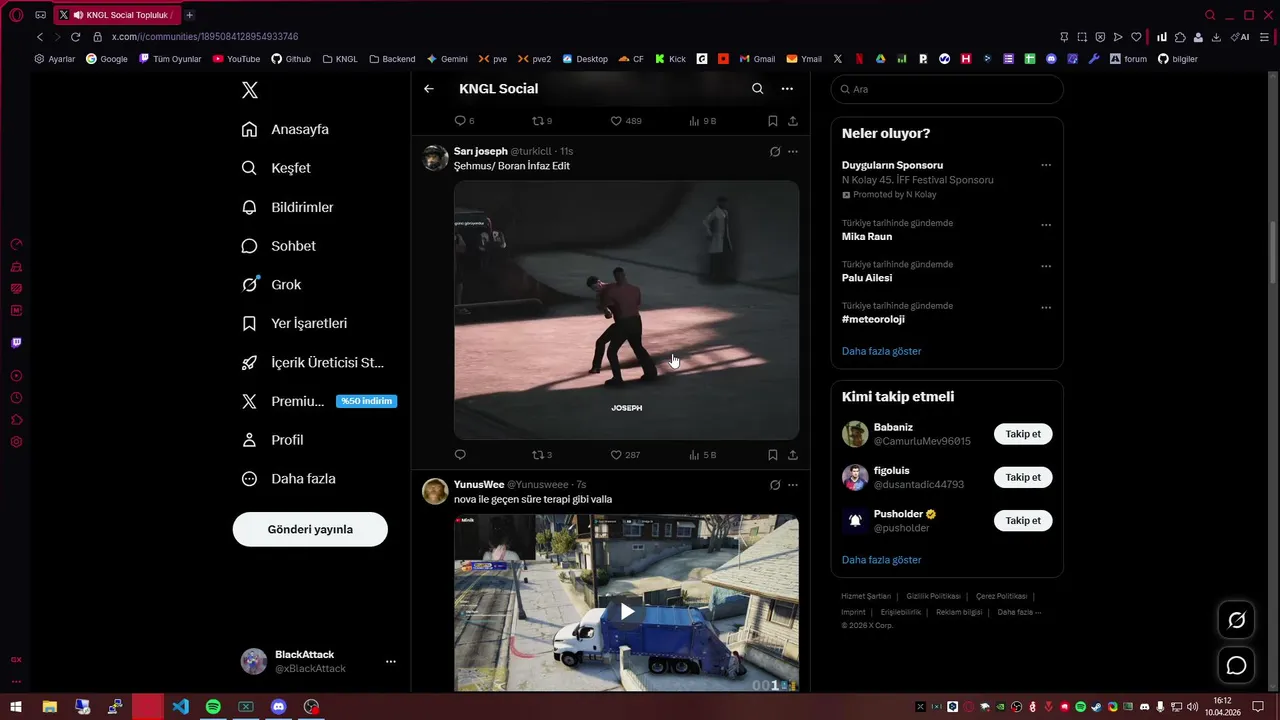The image size is (1280, 720).
Task: Open BlackAttack account switcher menu
Action: [x=391, y=662]
